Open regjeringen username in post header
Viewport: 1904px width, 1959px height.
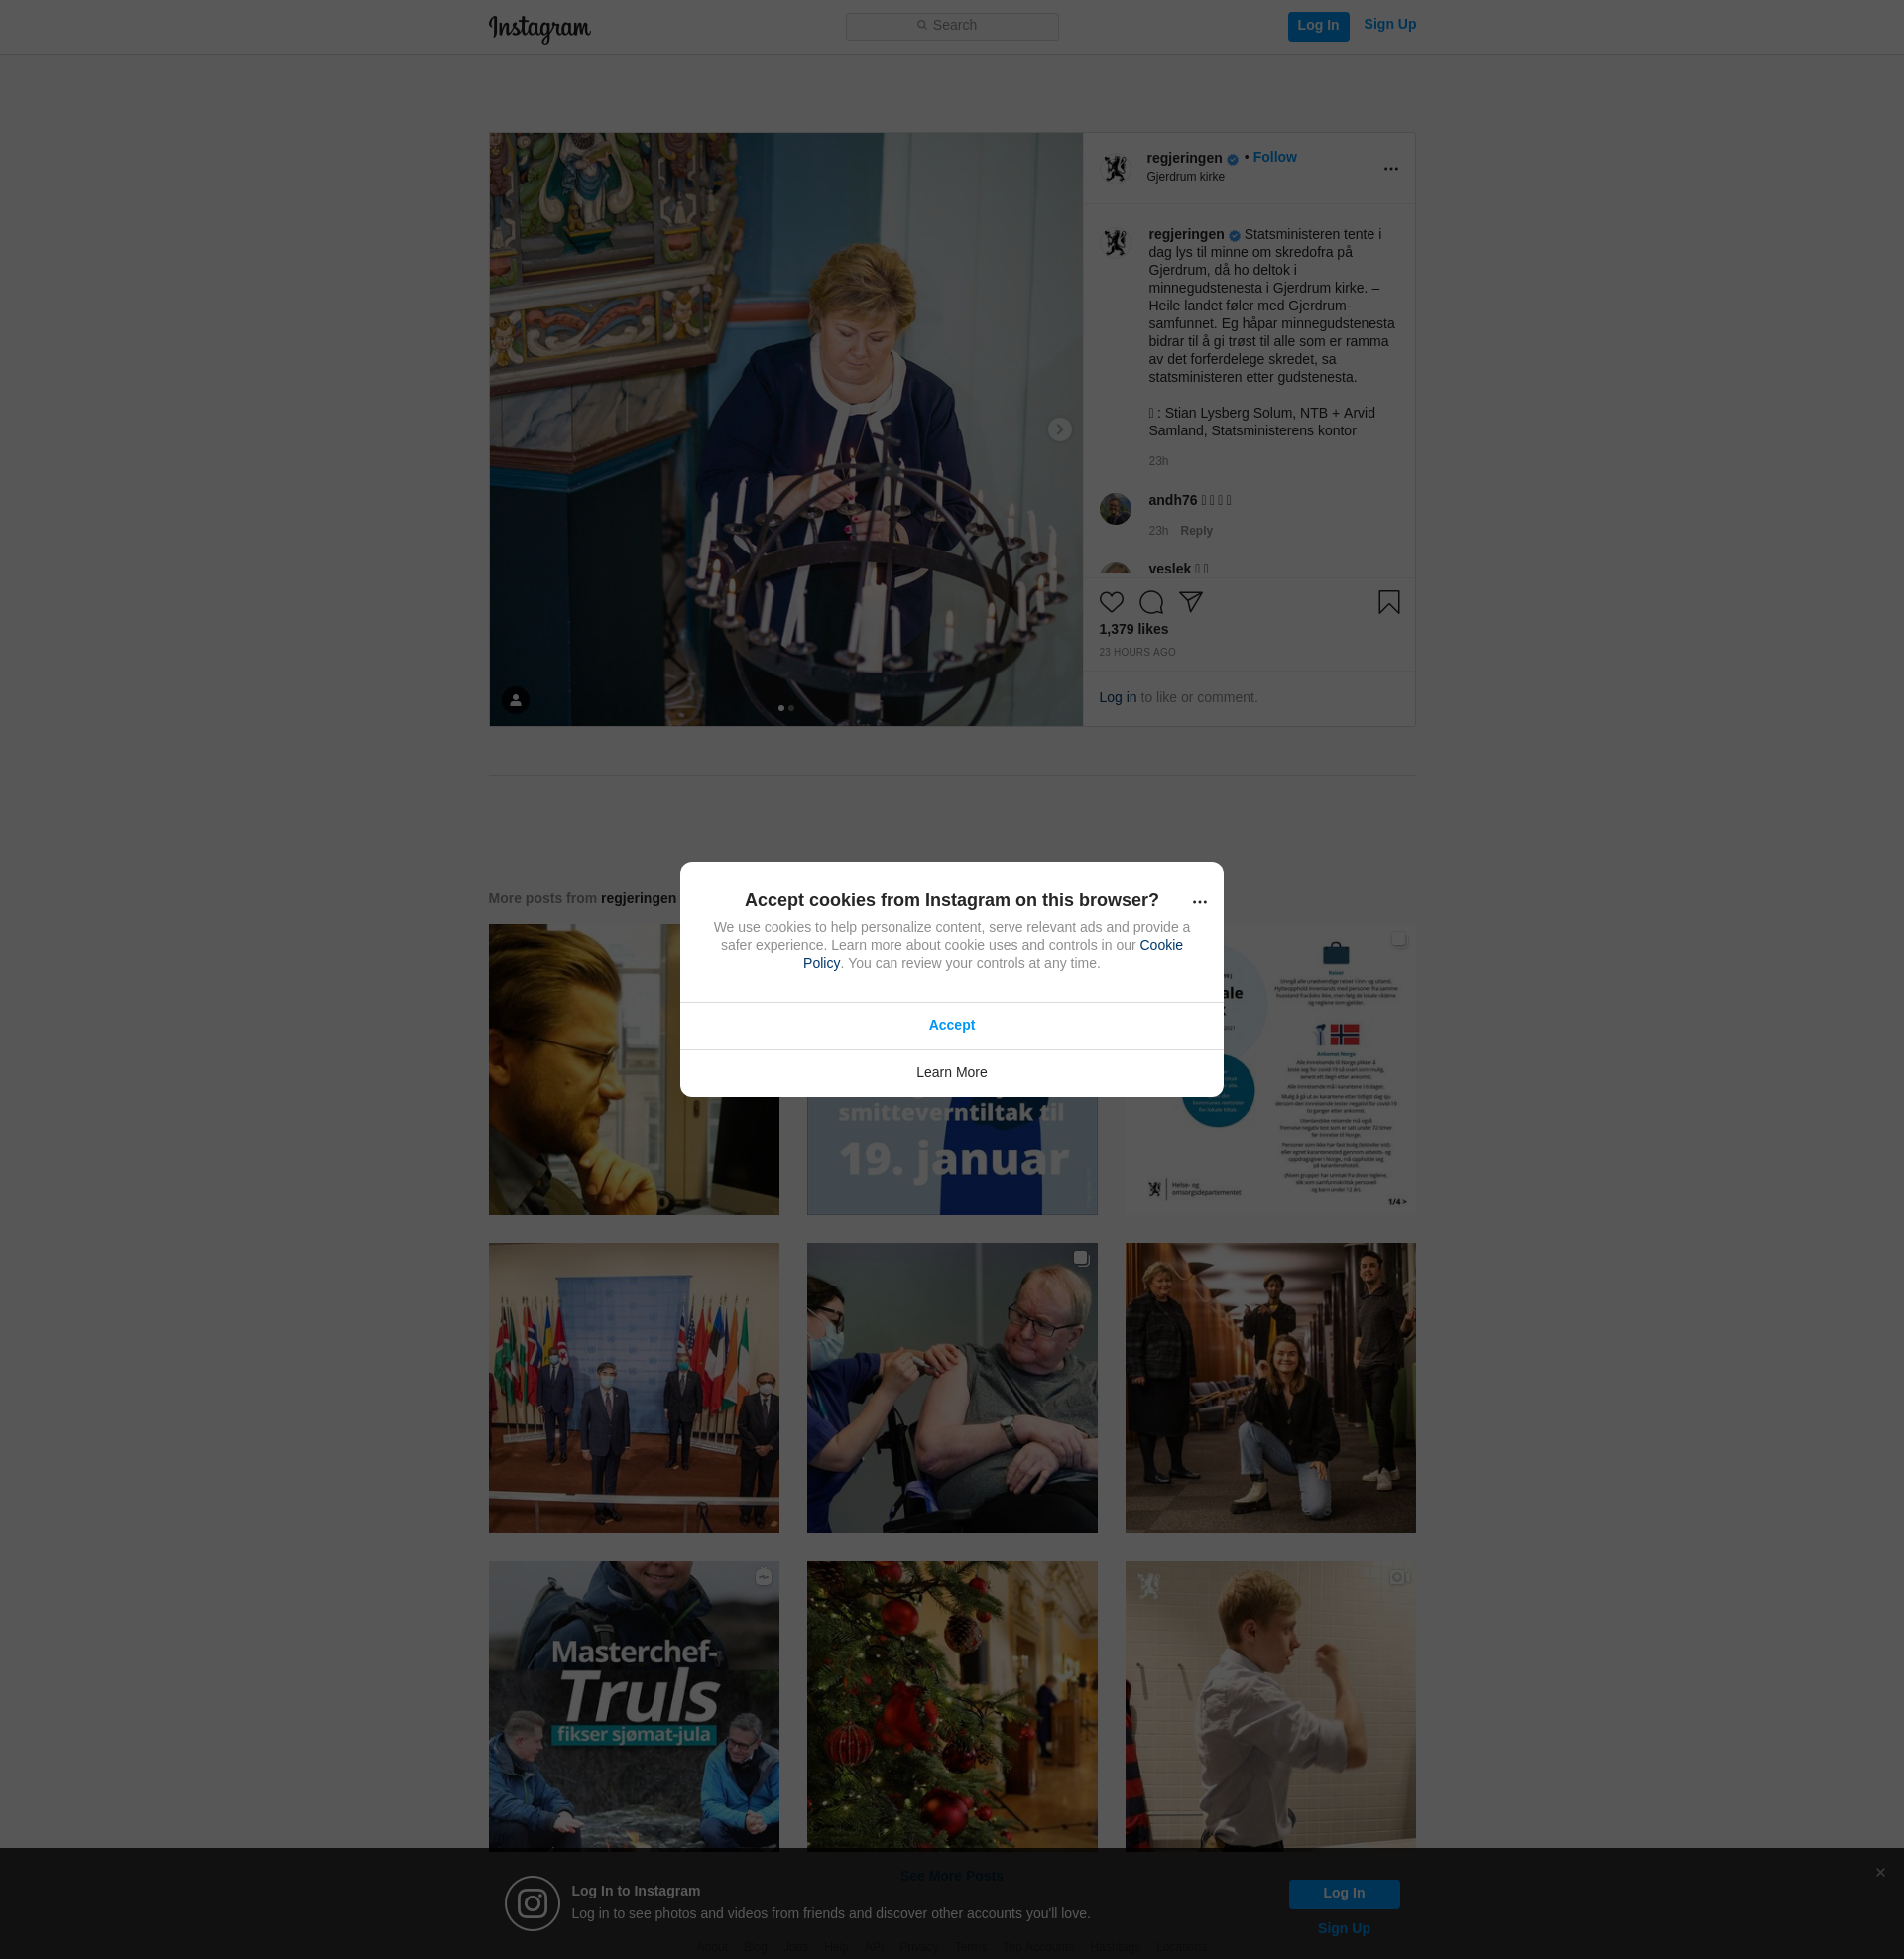point(1184,158)
